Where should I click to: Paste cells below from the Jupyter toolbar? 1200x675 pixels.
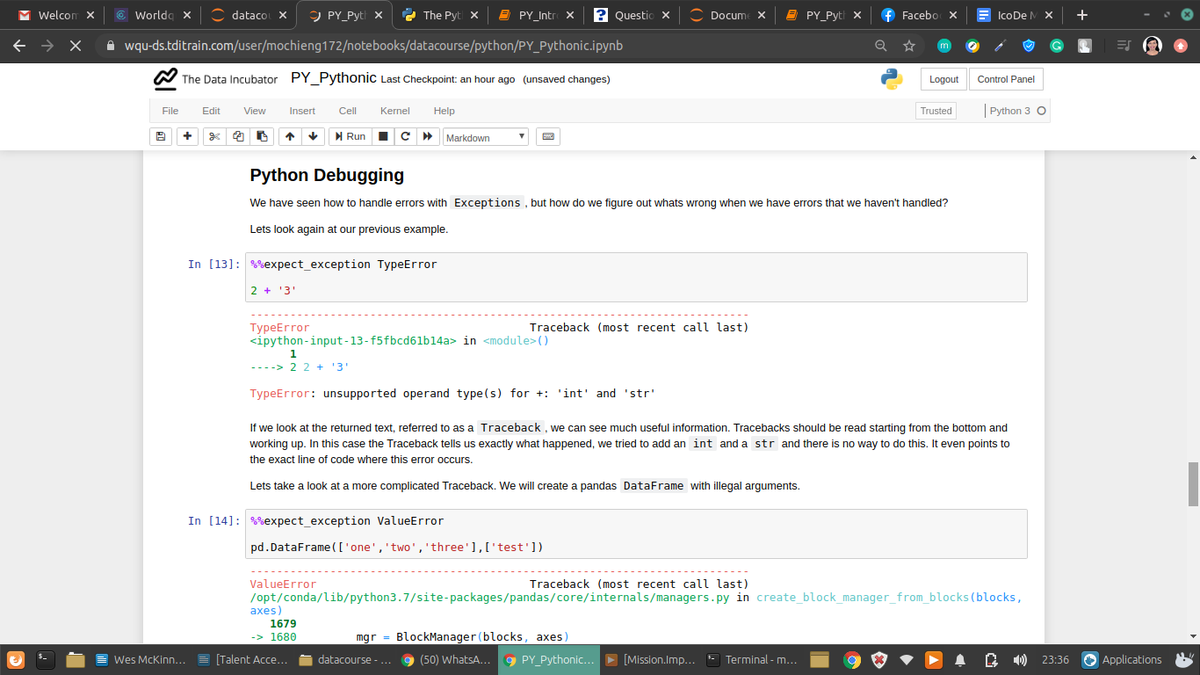[261, 137]
